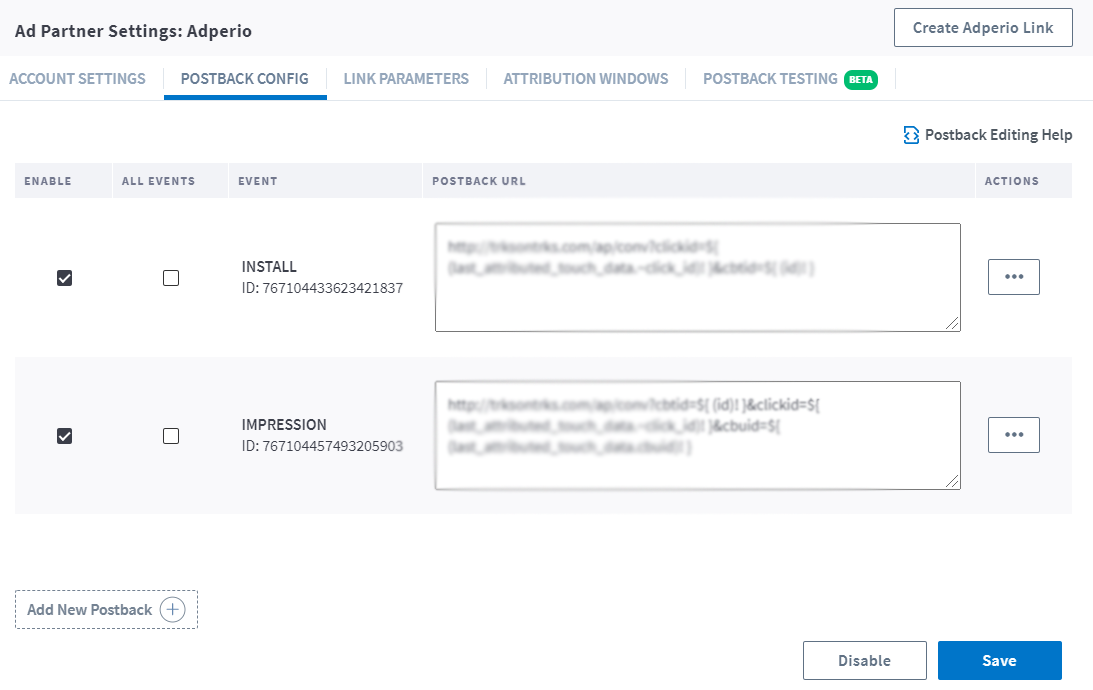Viewport: 1093px width, 690px height.
Task: Switch to the Account Settings tab
Action: (x=77, y=79)
